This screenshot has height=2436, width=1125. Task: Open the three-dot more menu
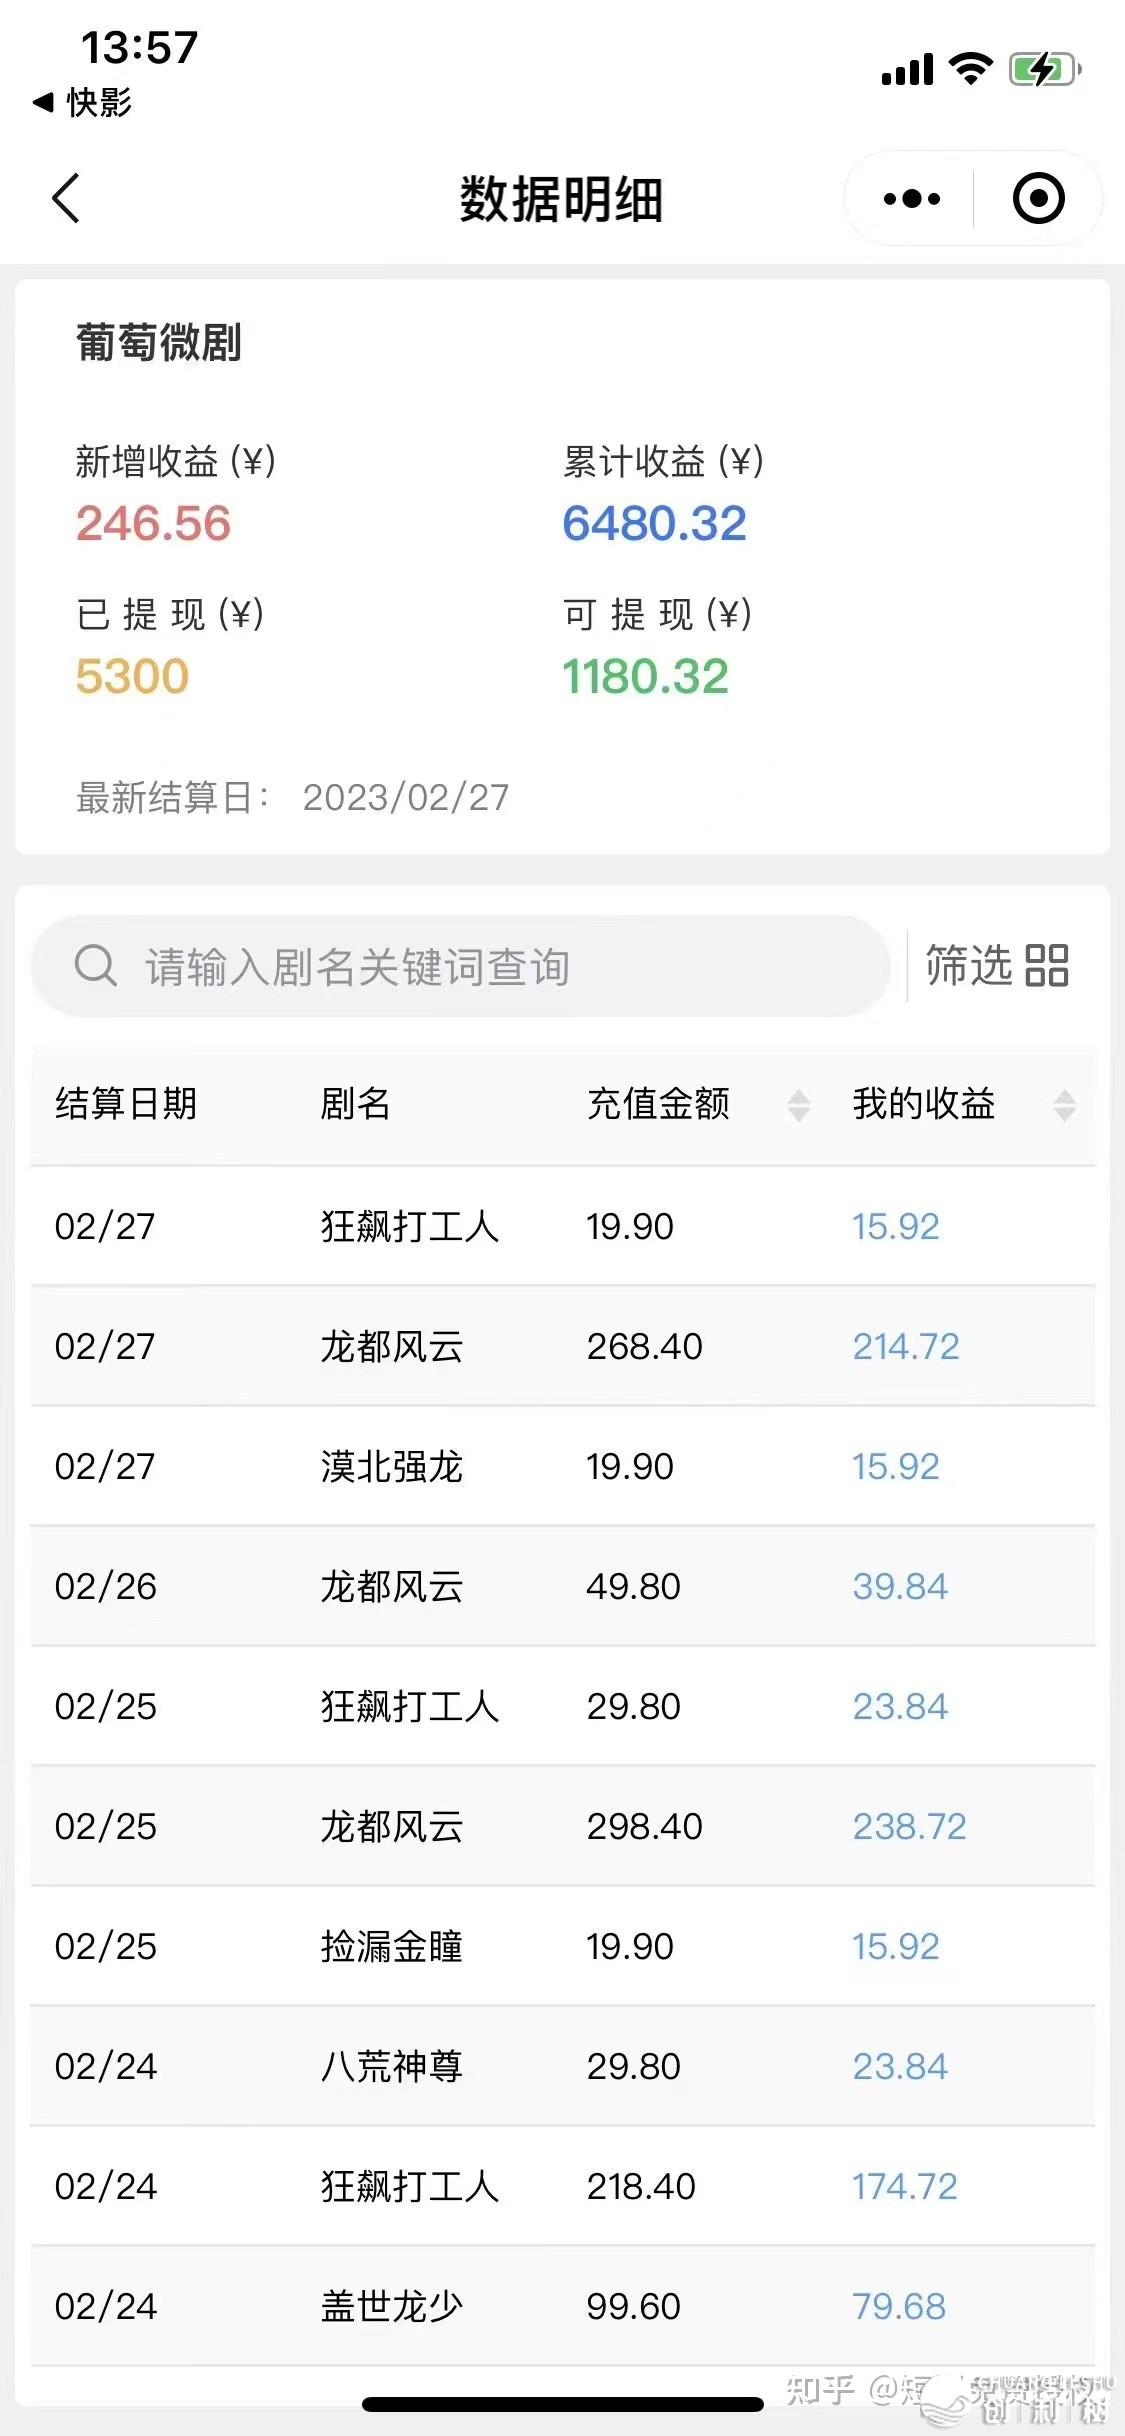coord(911,199)
